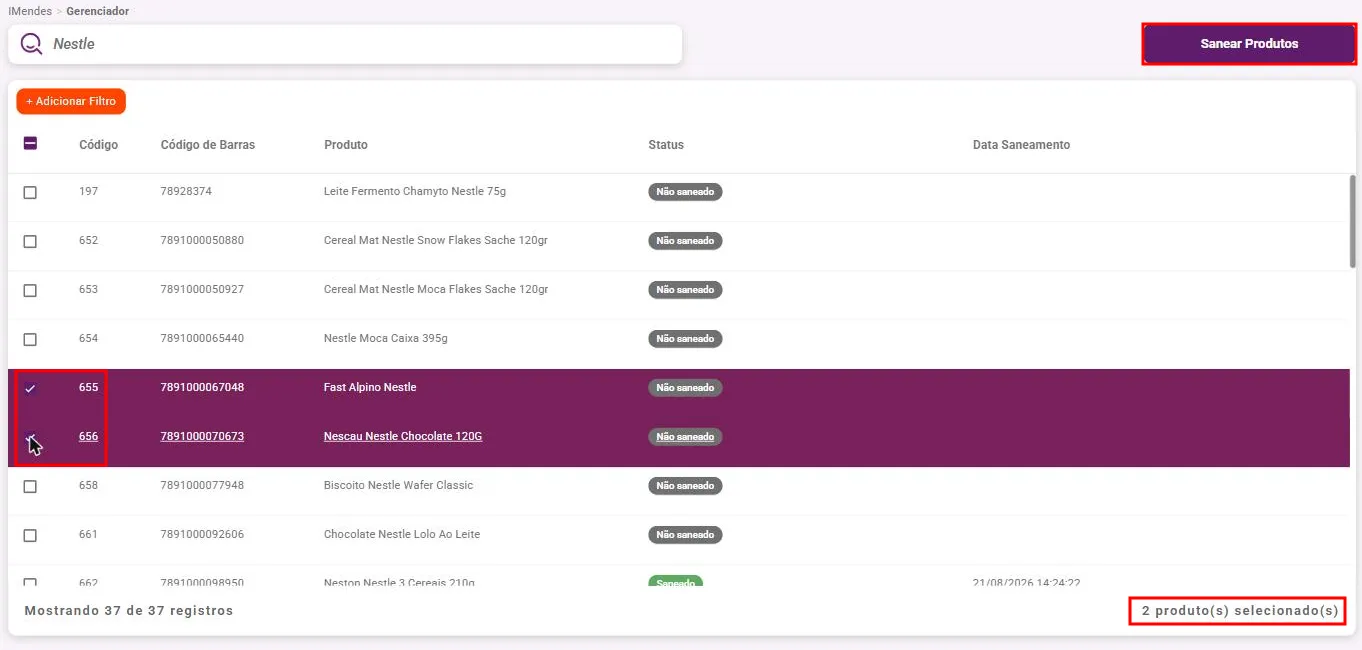Click the Fast Alpino Nestle product name

pyautogui.click(x=370, y=387)
